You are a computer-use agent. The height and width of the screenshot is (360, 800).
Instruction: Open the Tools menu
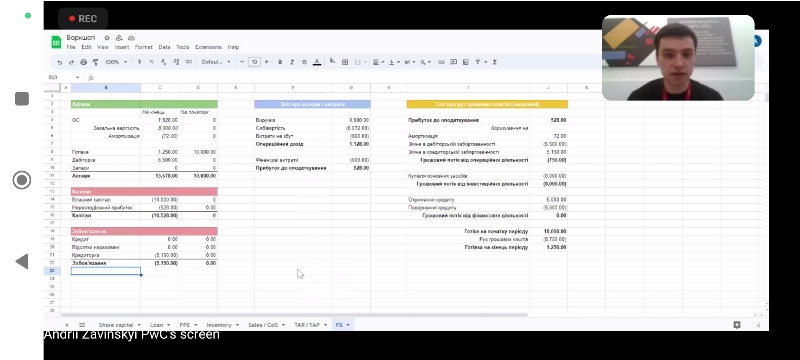(x=183, y=47)
